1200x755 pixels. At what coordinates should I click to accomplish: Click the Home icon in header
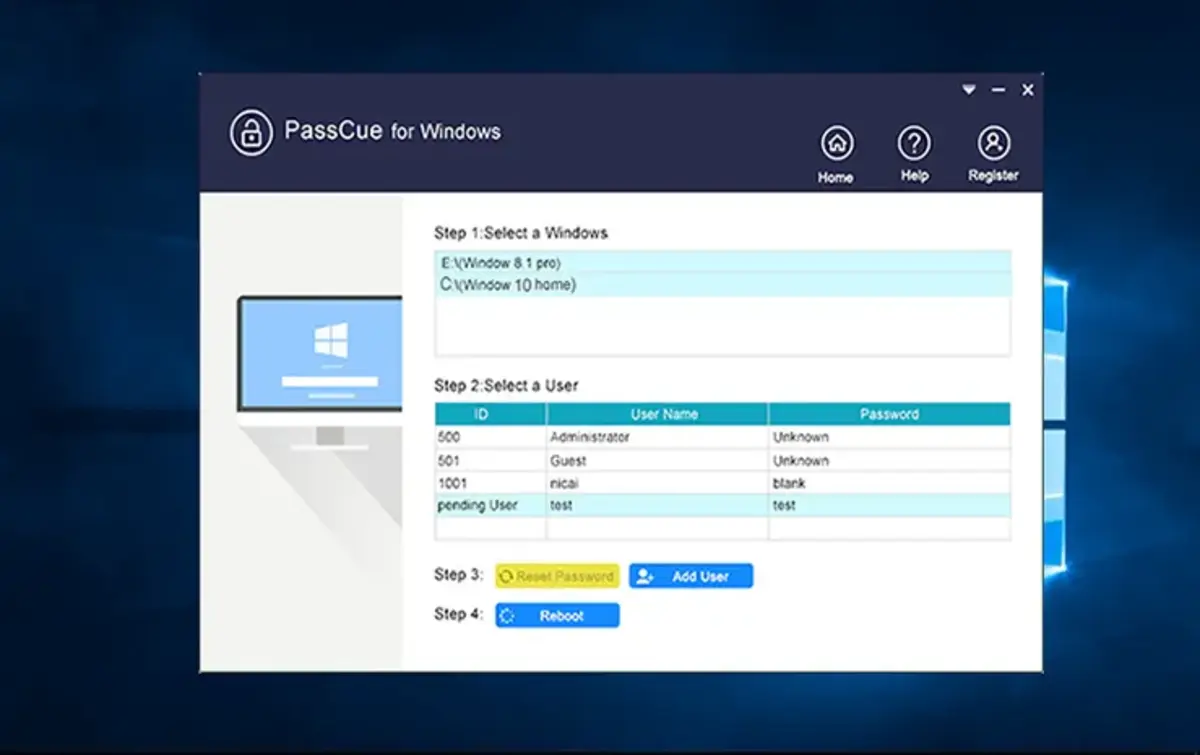click(836, 144)
